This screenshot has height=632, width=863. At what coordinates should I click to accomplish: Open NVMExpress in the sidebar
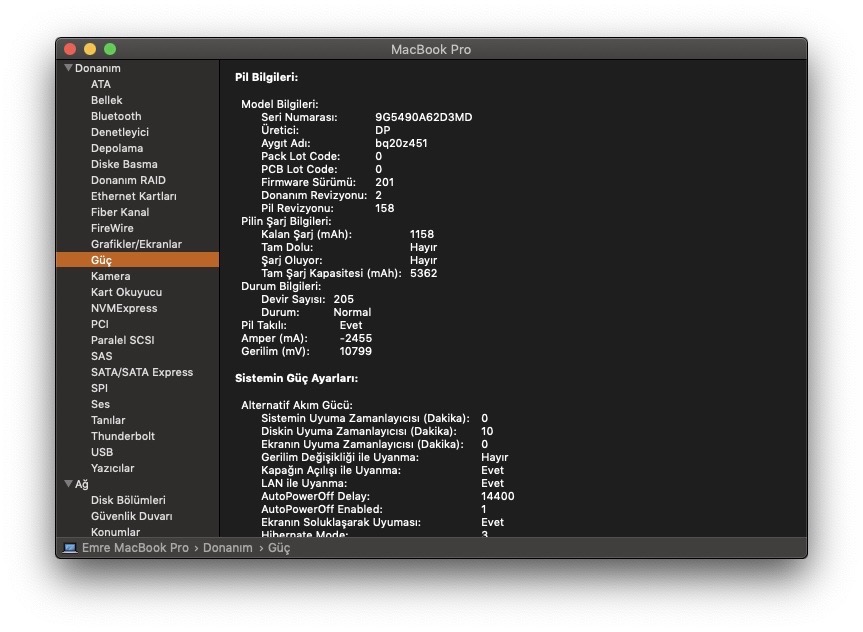[x=124, y=308]
